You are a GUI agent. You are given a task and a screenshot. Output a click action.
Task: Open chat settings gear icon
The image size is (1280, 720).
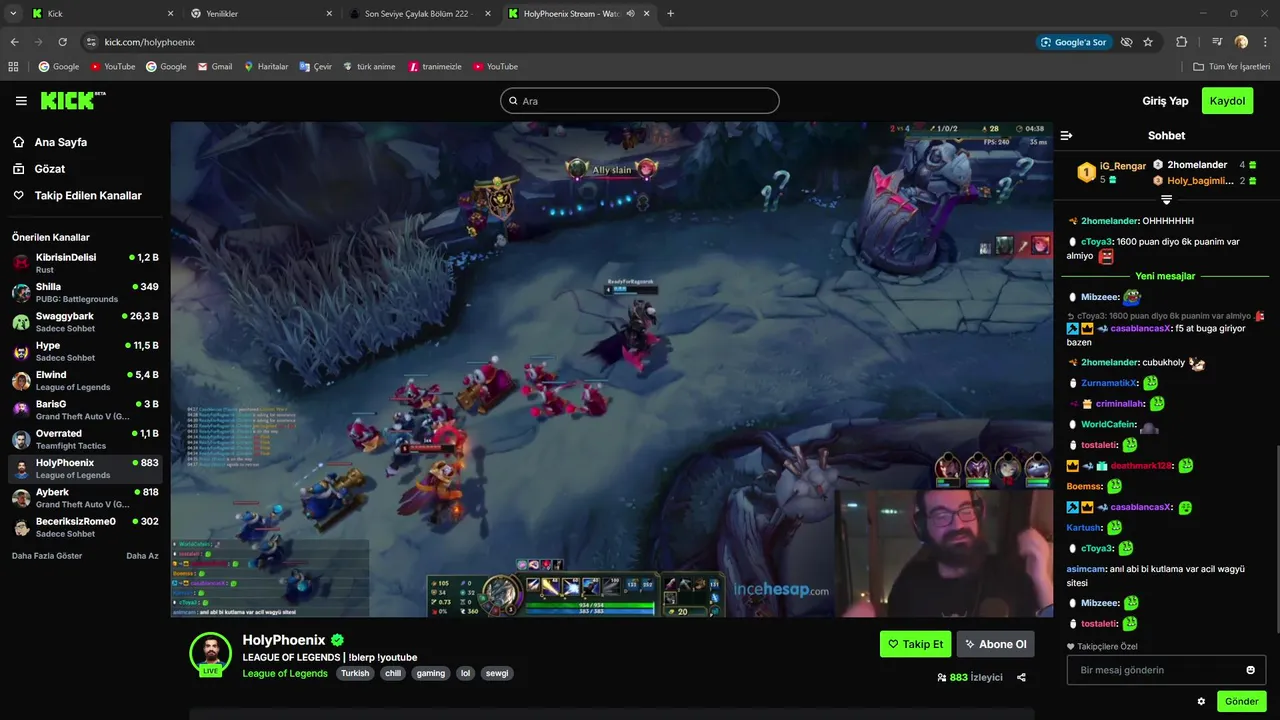(x=1201, y=701)
